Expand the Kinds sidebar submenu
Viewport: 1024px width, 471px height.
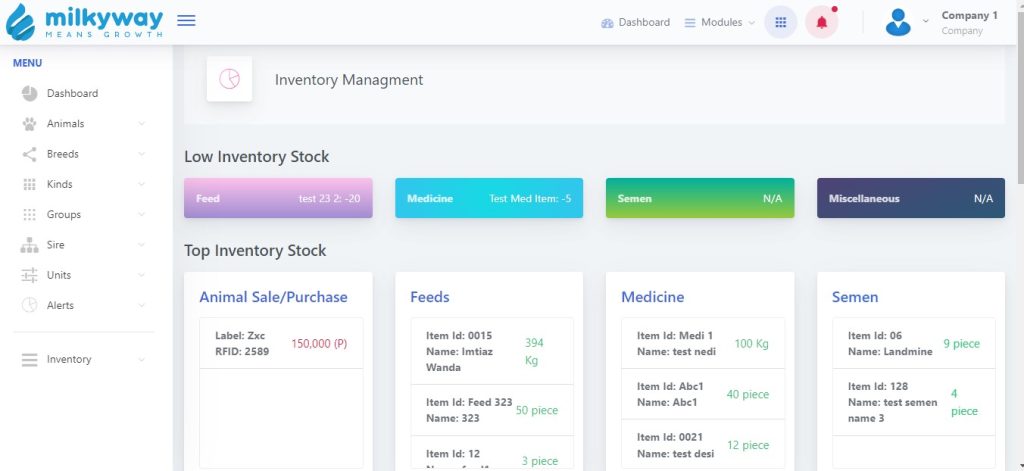pyautogui.click(x=141, y=184)
